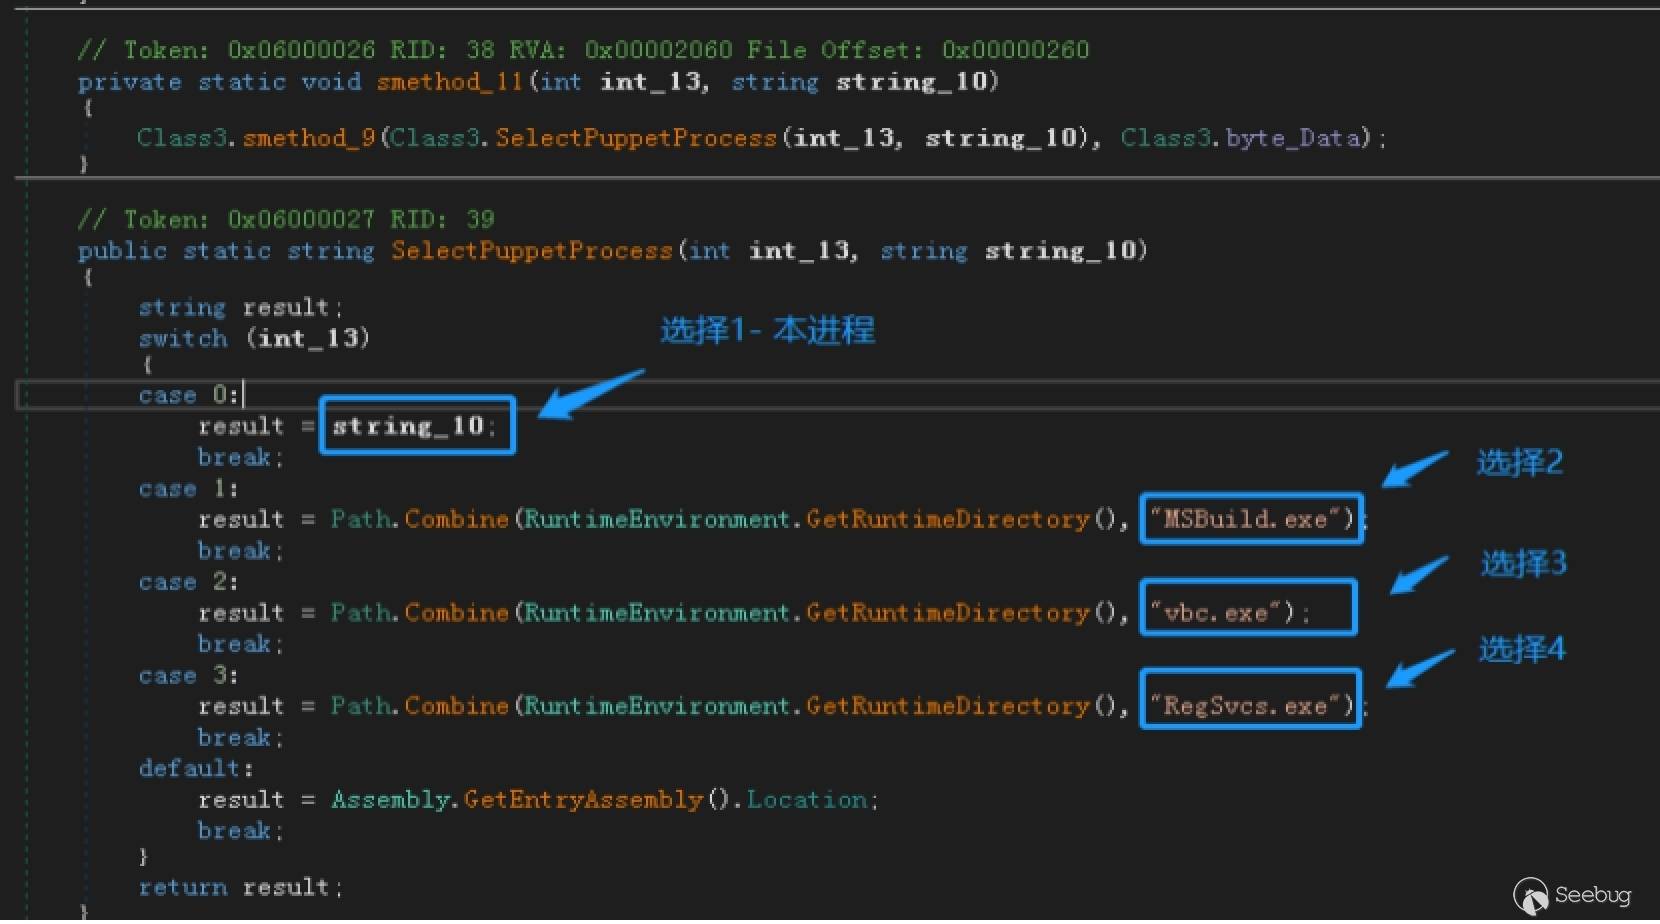Click the token value 0x06000026 in the comment
The height and width of the screenshot is (924, 1660).
point(301,50)
